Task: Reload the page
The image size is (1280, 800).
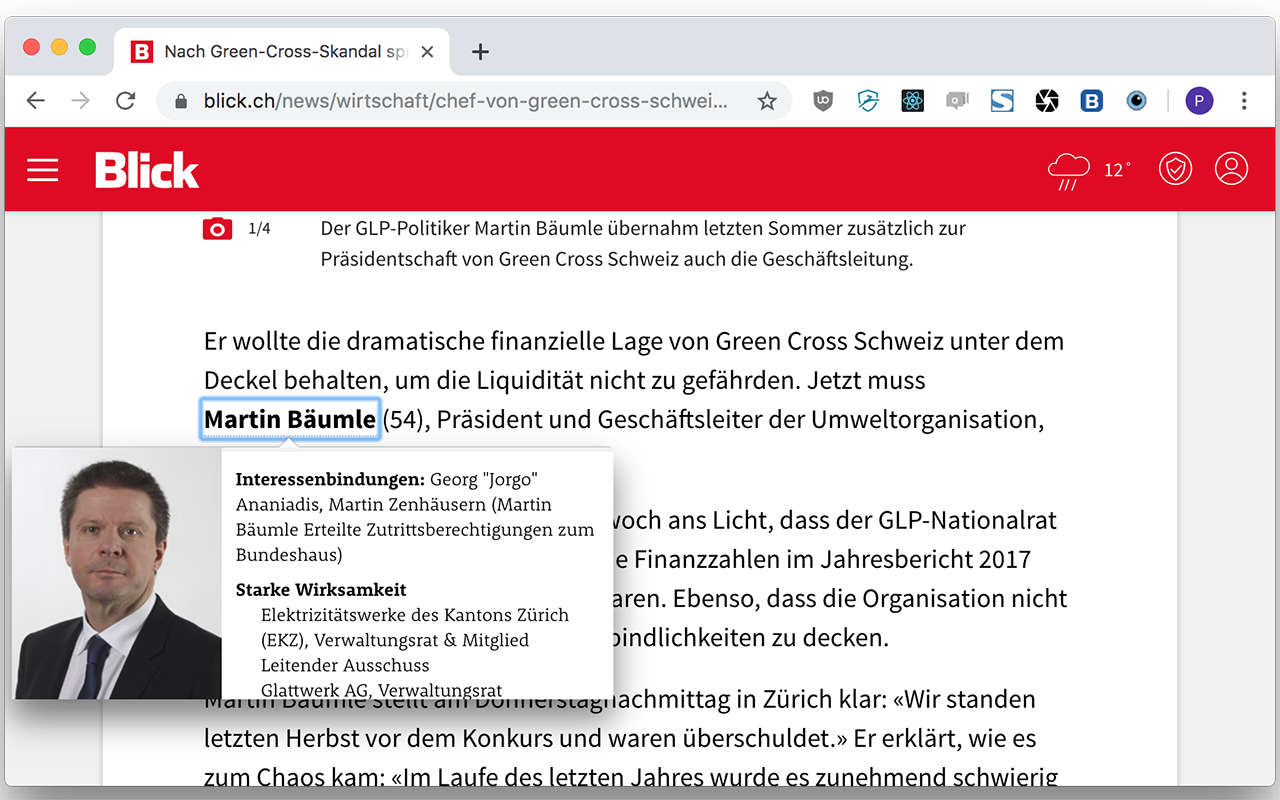Action: (125, 100)
